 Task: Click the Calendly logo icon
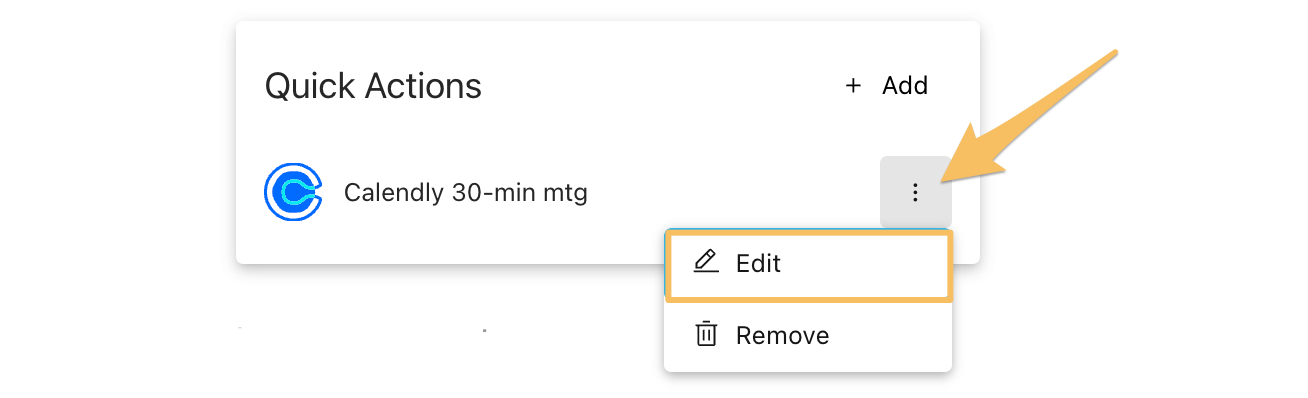tap(293, 192)
